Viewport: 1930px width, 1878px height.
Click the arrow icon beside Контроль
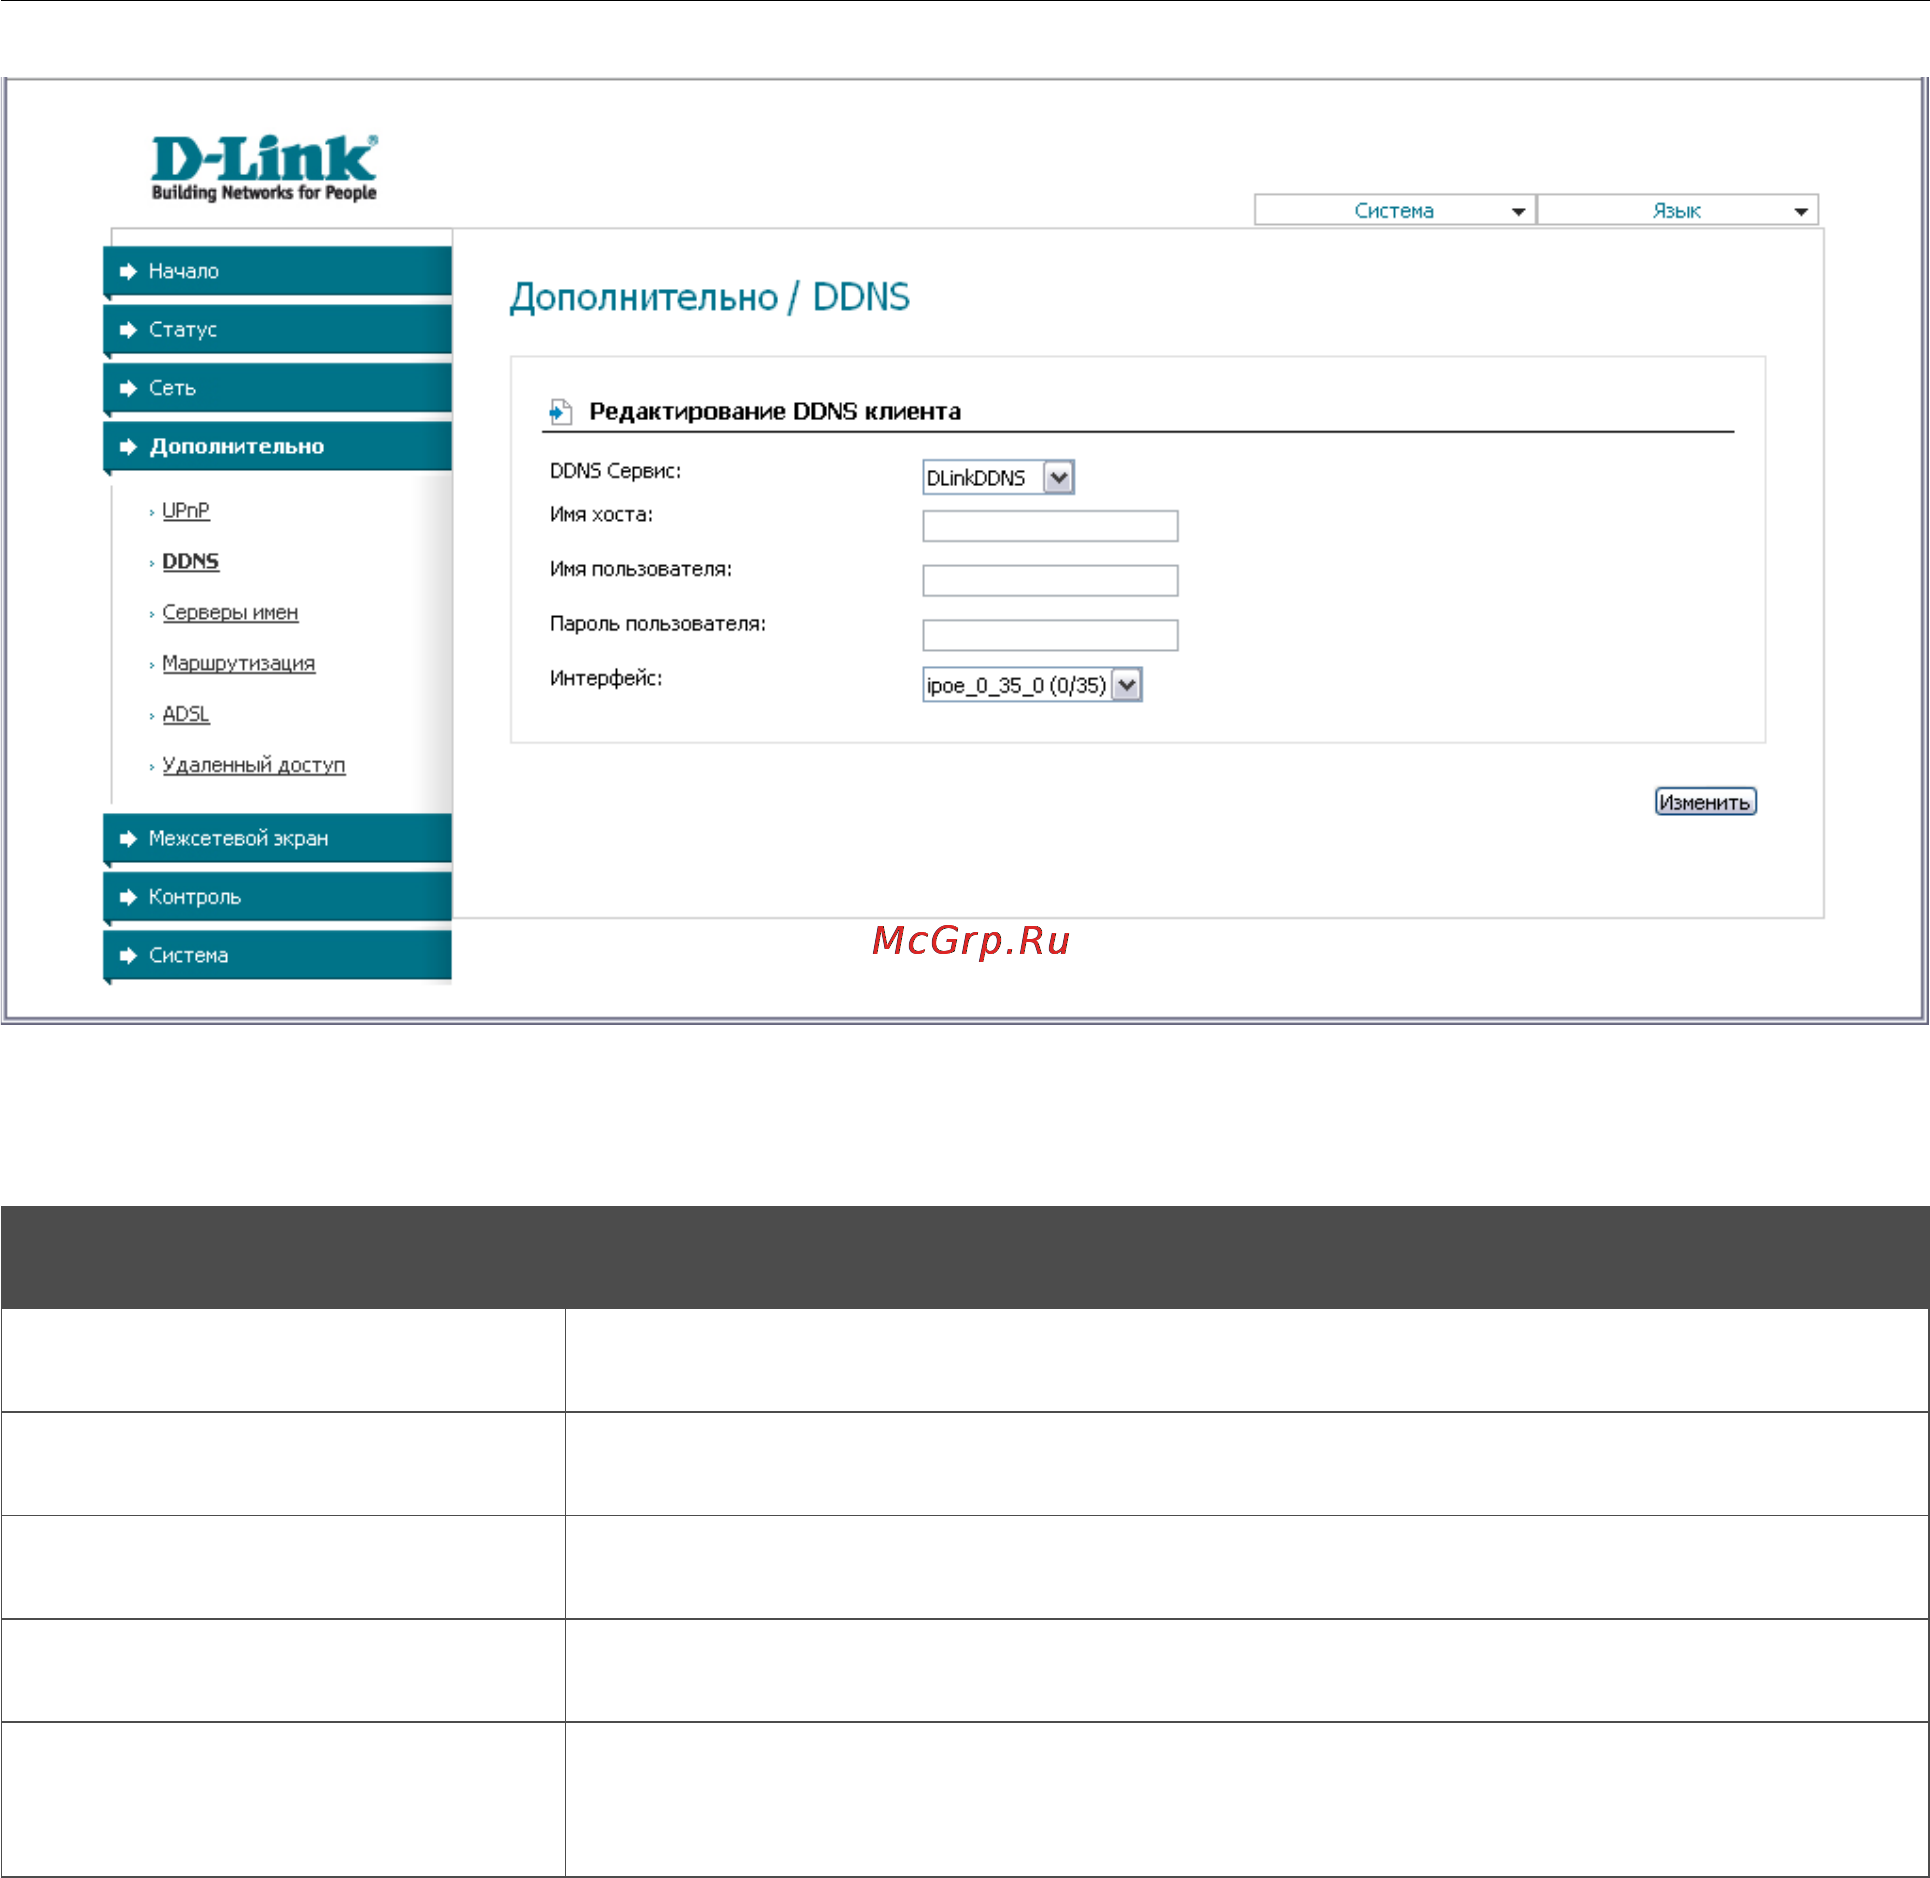[x=128, y=897]
